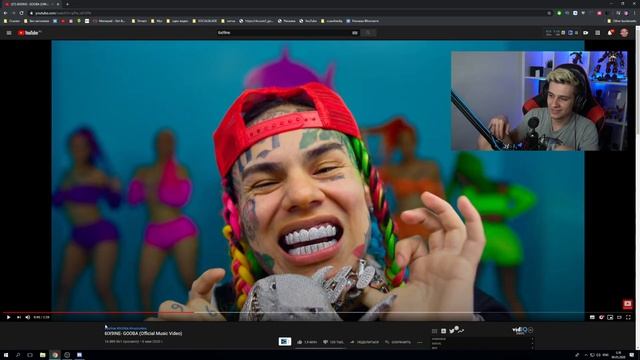Click the Save to playlist button
640x360 pixels.
click(398, 342)
